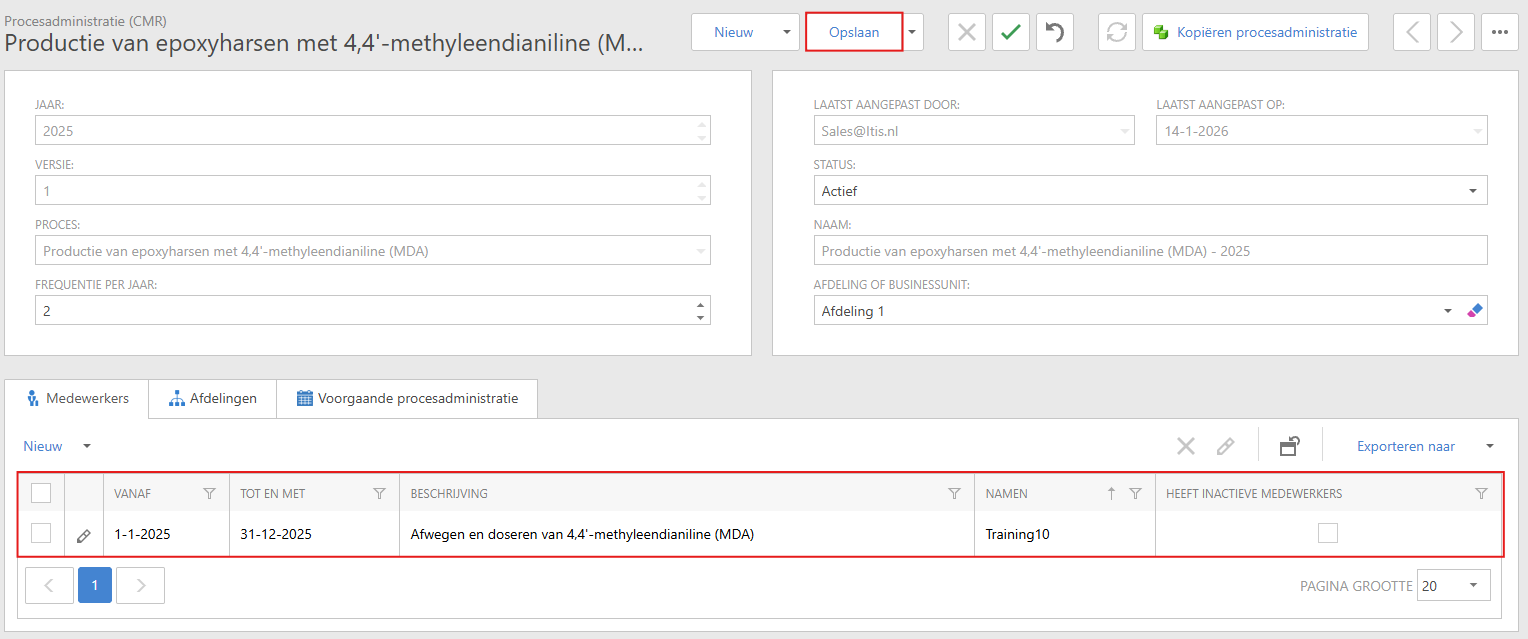This screenshot has height=639, width=1528.
Task: Toggle the Heeft inactieve medewerkers checkbox
Action: point(1327,534)
